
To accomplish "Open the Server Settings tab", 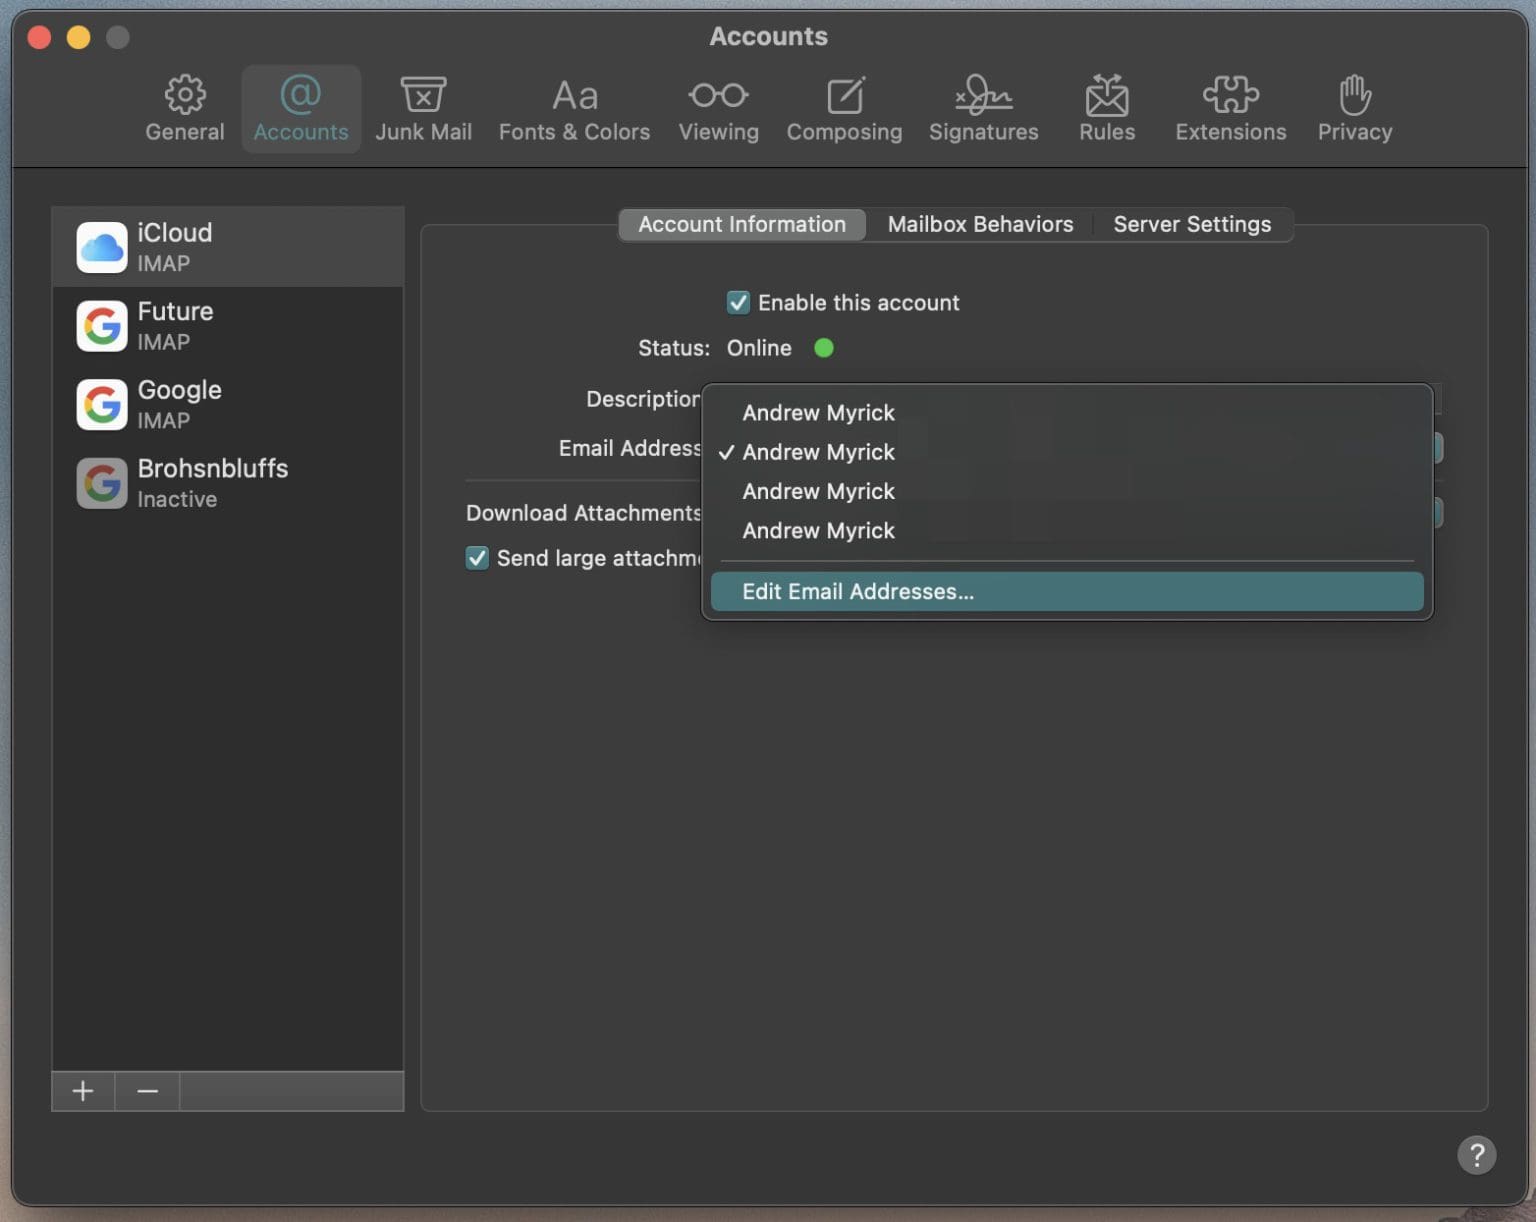I will click(x=1192, y=223).
